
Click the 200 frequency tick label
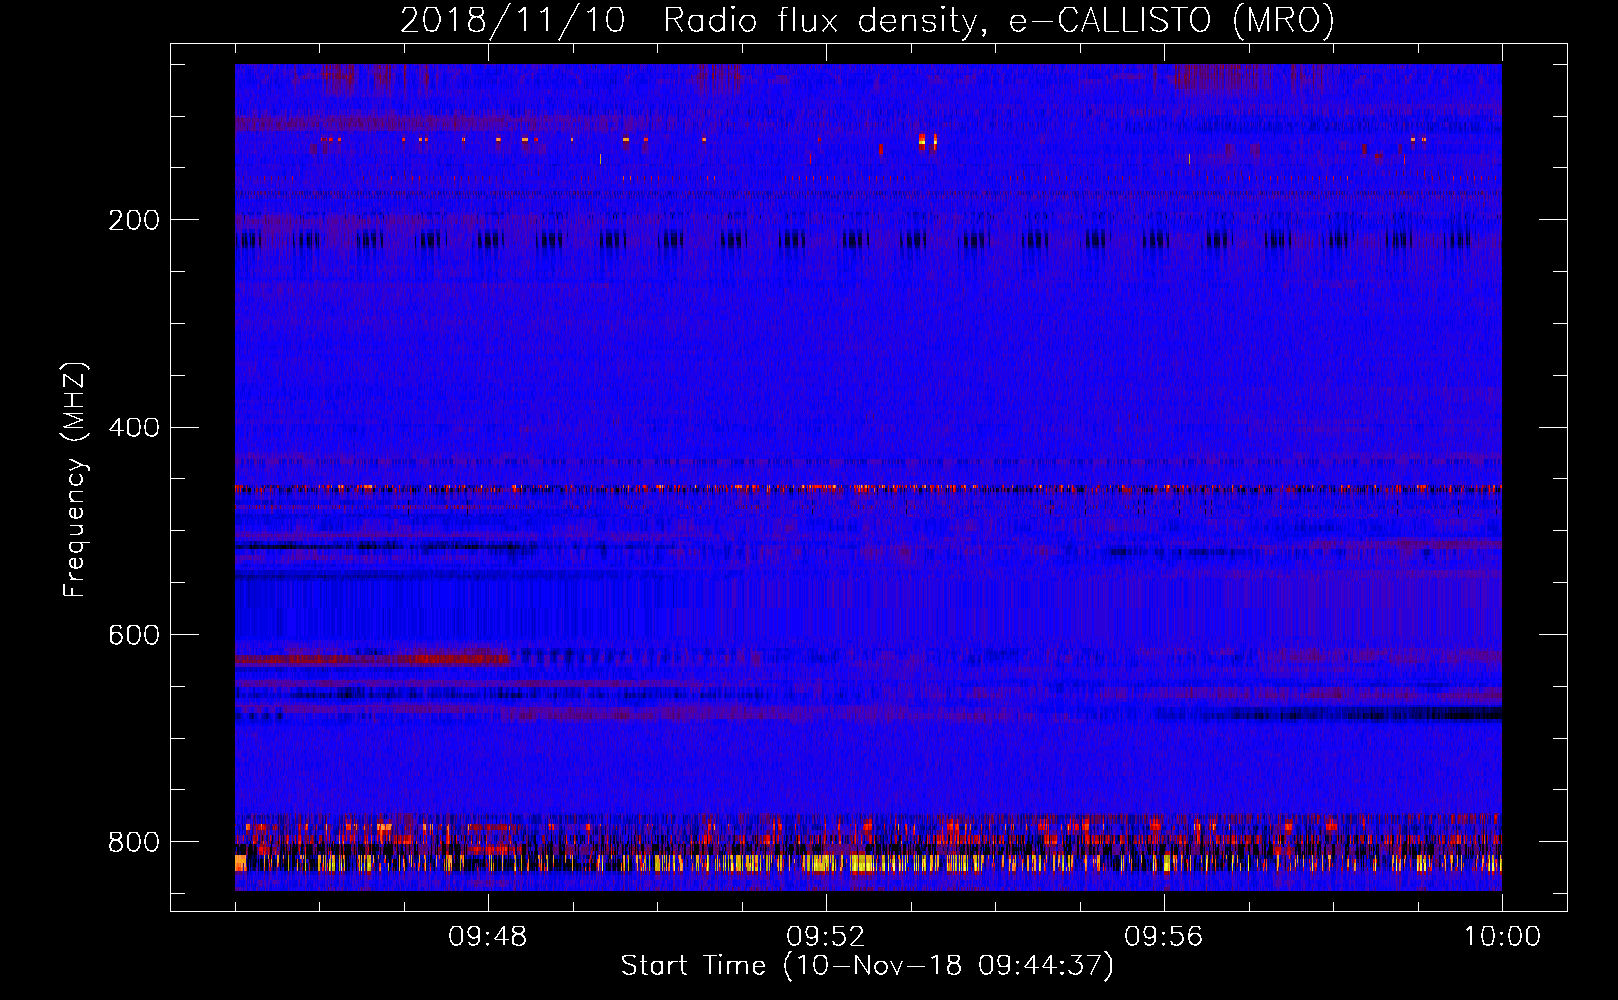click(134, 220)
